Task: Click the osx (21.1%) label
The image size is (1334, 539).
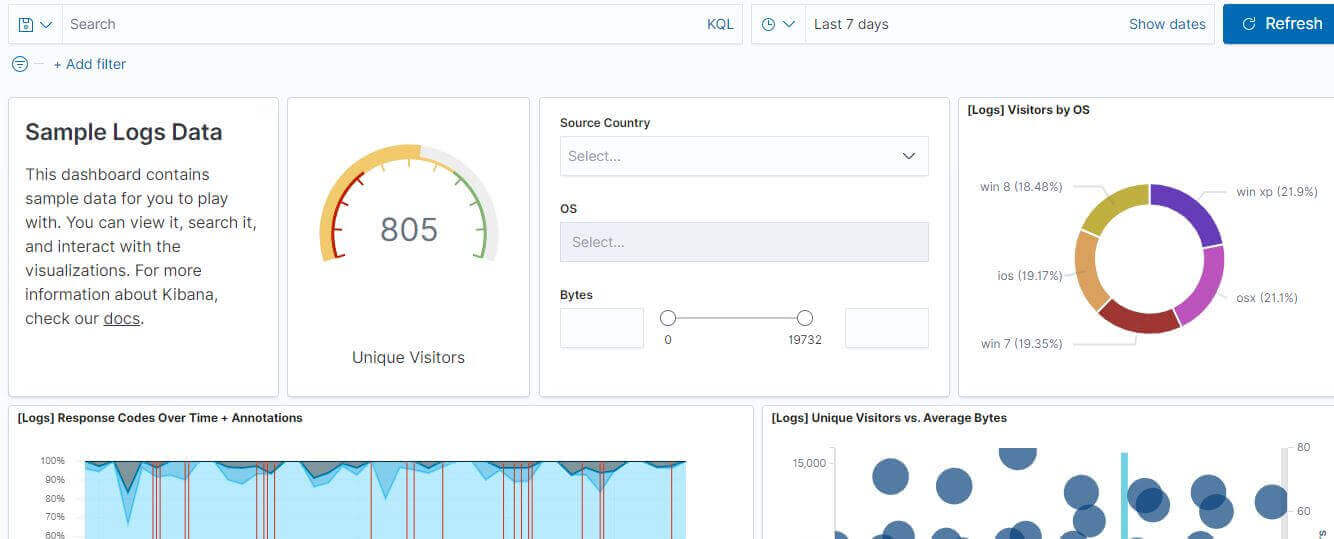Action: [x=1267, y=297]
